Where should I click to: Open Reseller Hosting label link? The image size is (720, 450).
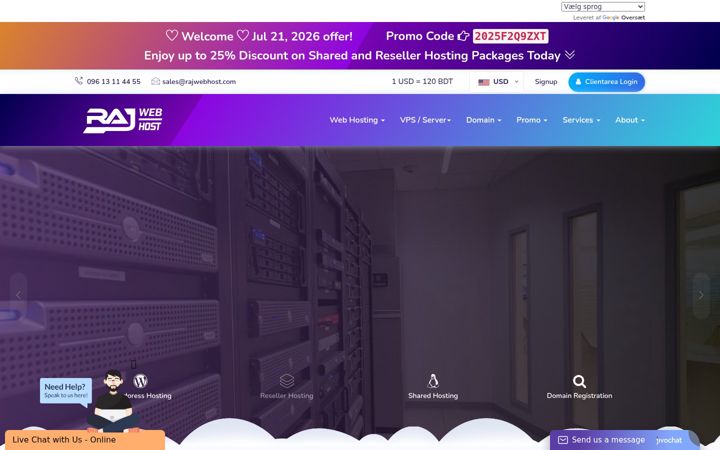tap(287, 395)
